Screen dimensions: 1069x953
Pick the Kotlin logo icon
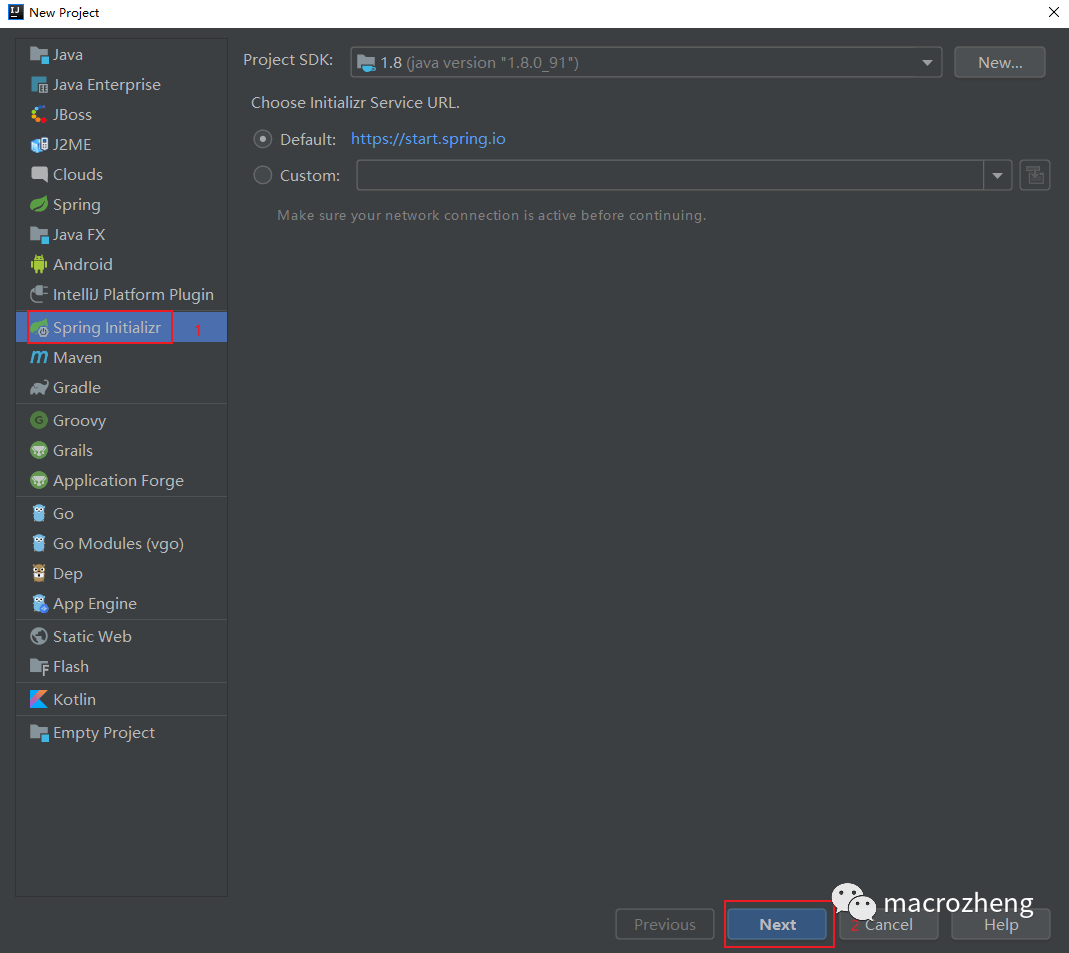pyautogui.click(x=39, y=699)
